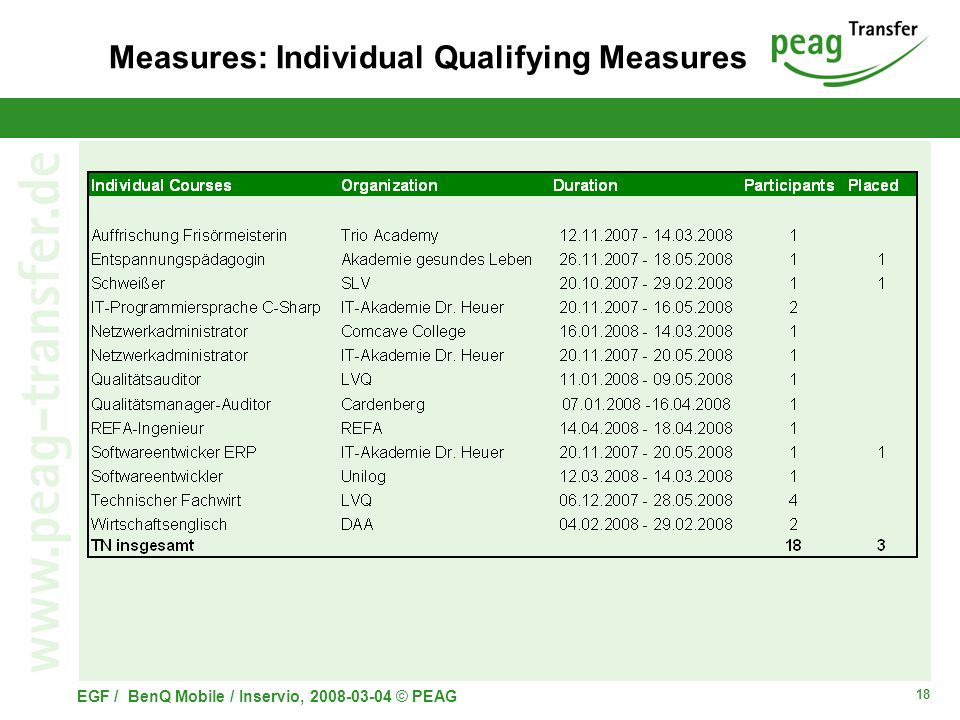960x720 pixels.
Task: Select duration '11.01.2008 - 09.05.2008'
Action: 645,380
